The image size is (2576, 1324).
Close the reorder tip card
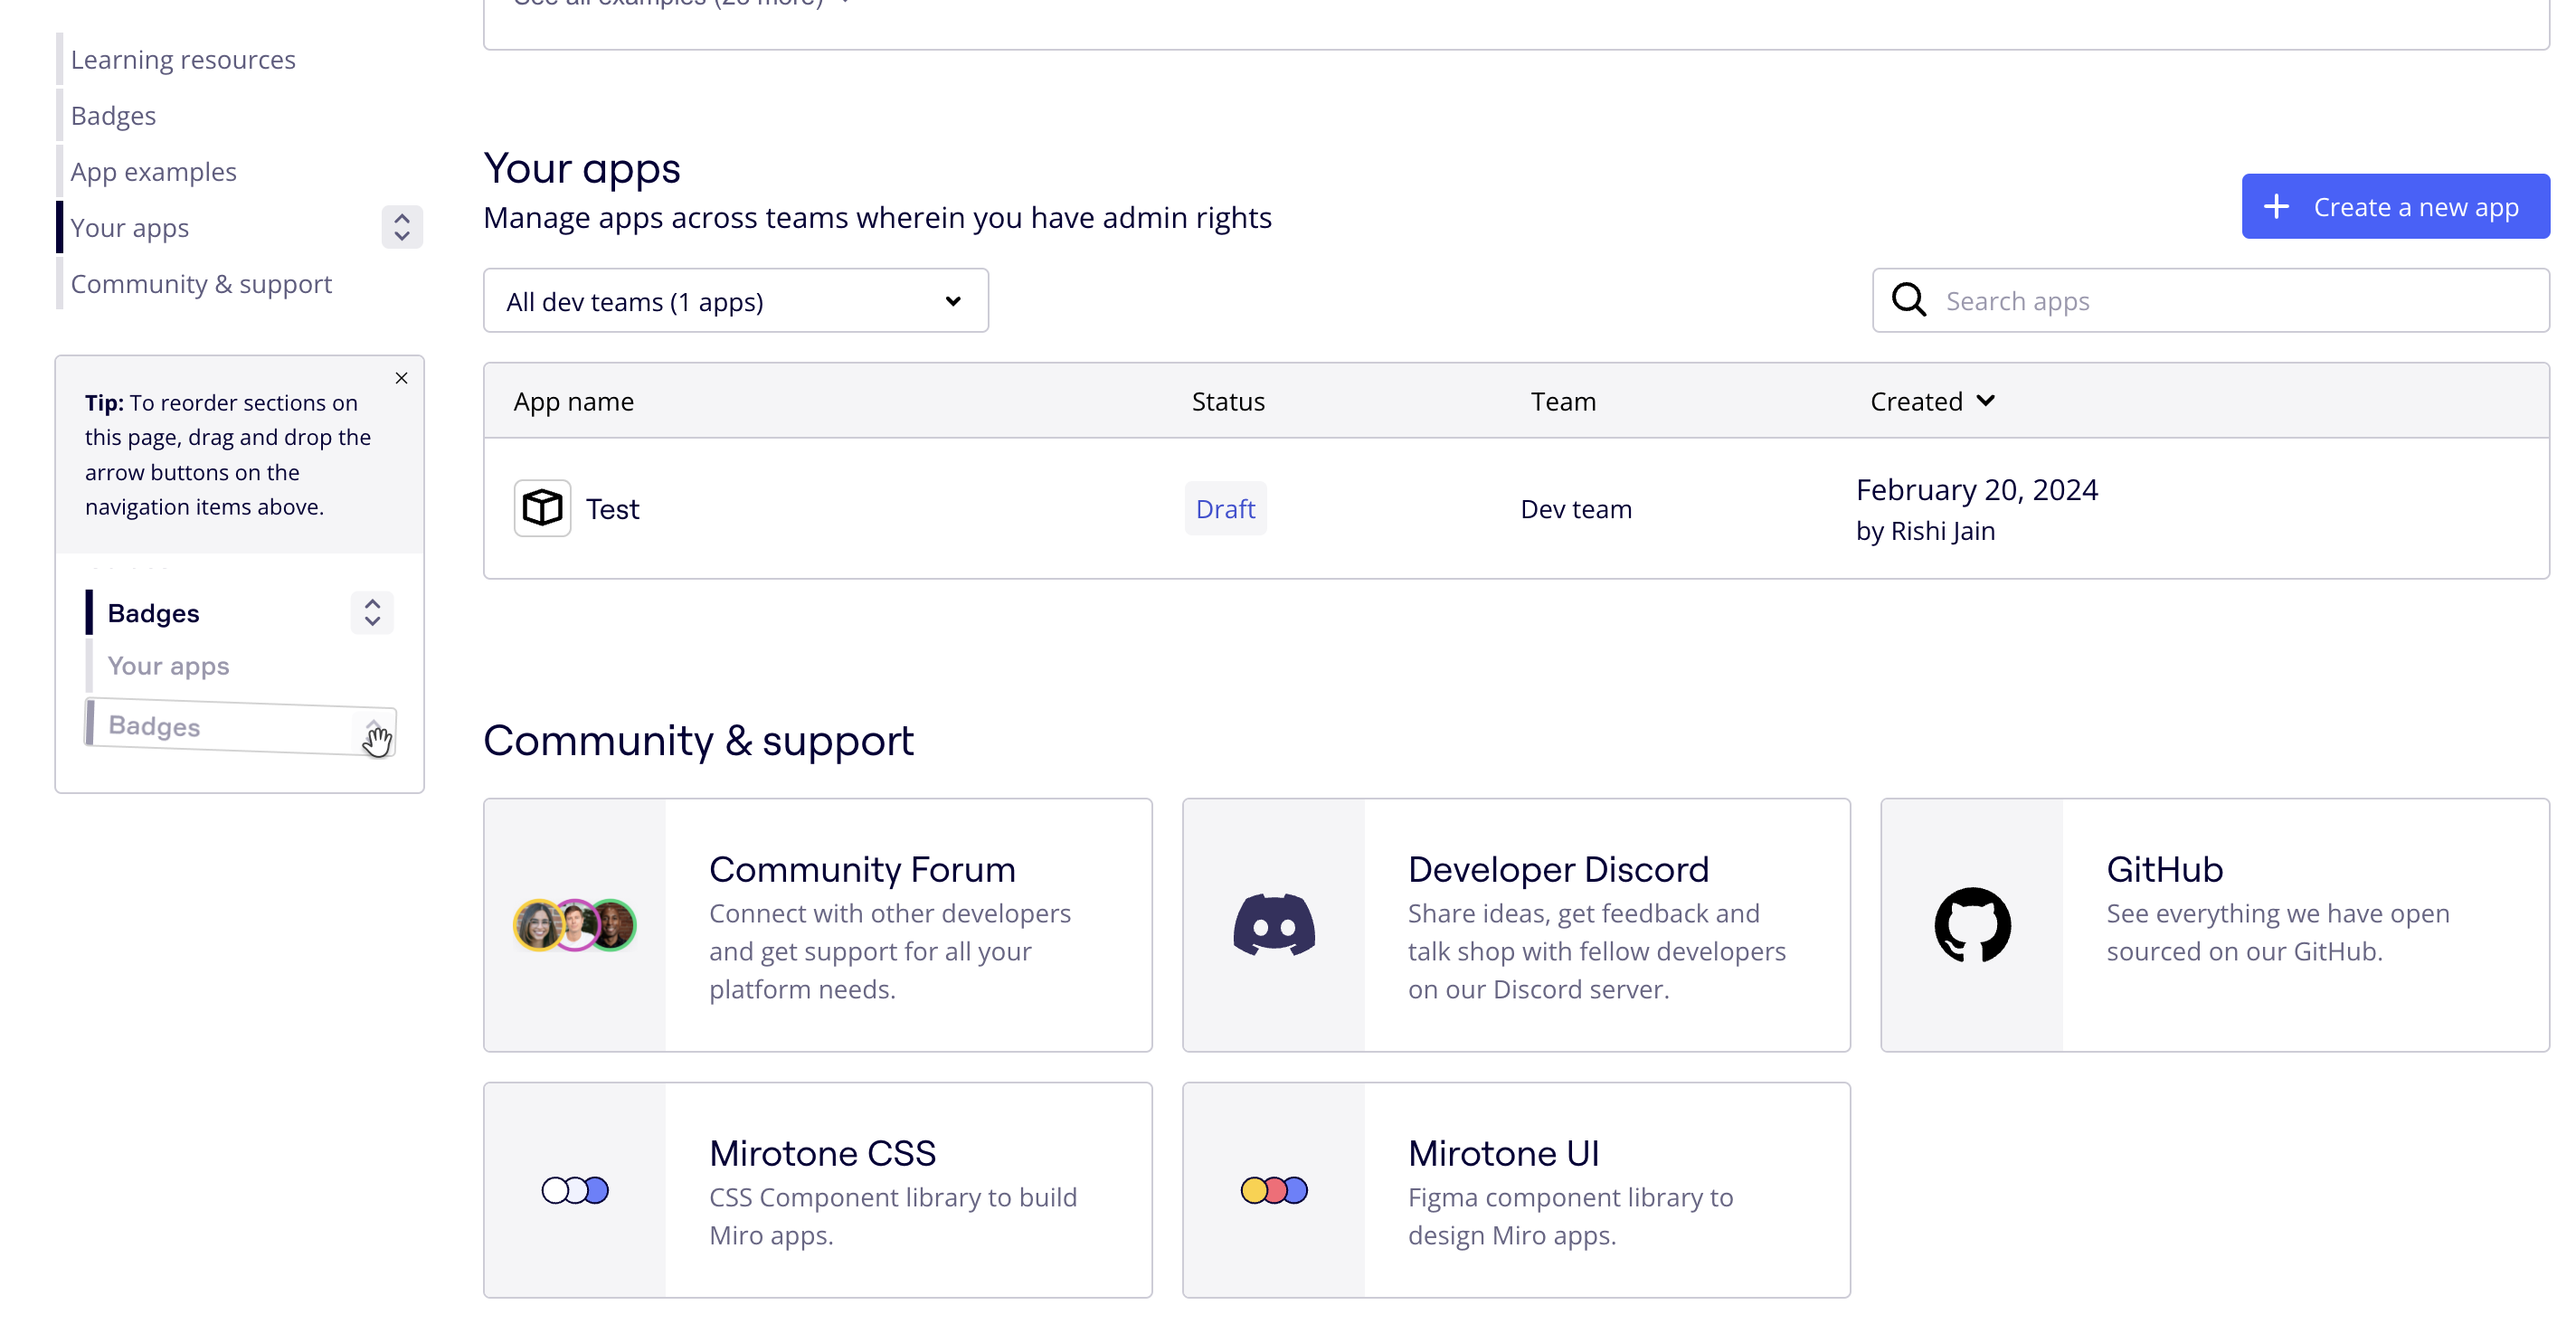[x=401, y=378]
